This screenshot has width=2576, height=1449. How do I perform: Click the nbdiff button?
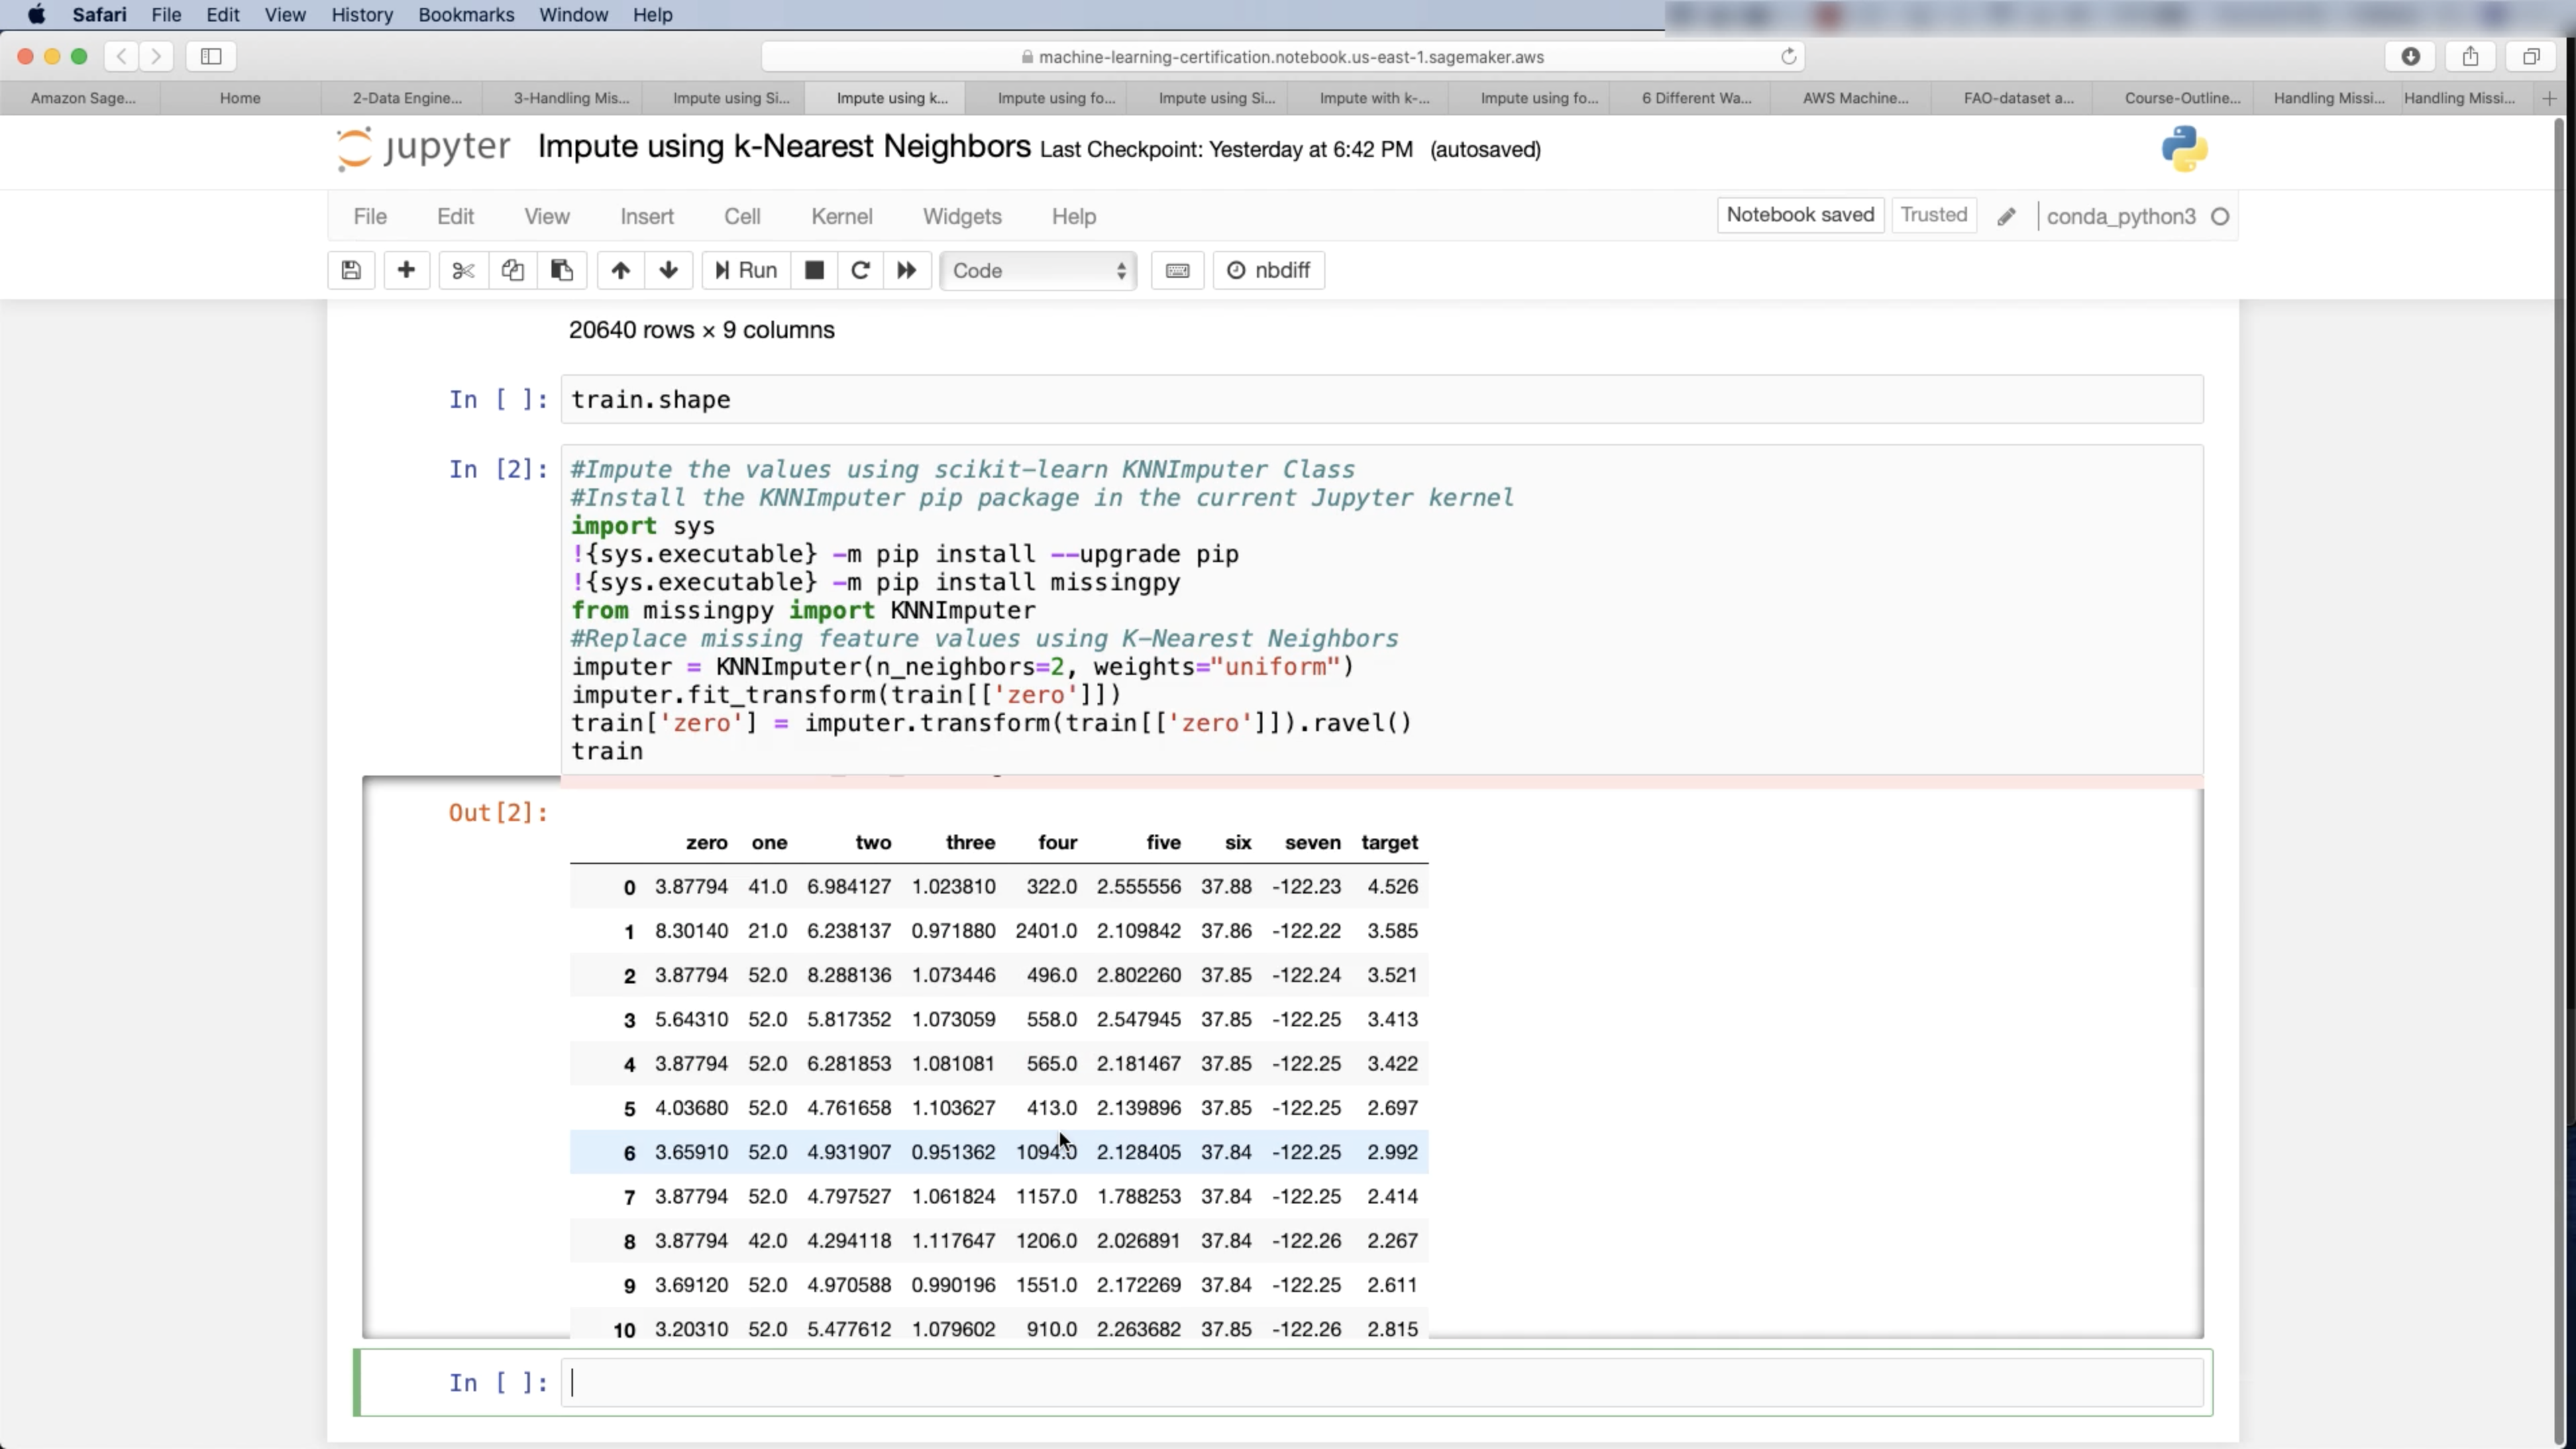(1268, 270)
